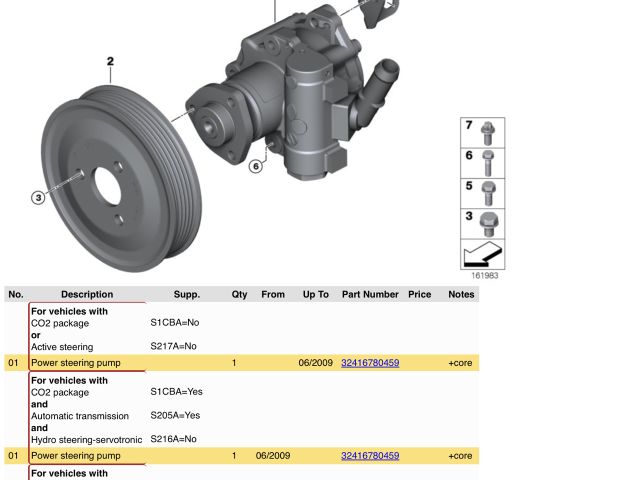Viewport: 640px width, 480px height.
Task: Click the Supp. column header
Action: [187, 295]
